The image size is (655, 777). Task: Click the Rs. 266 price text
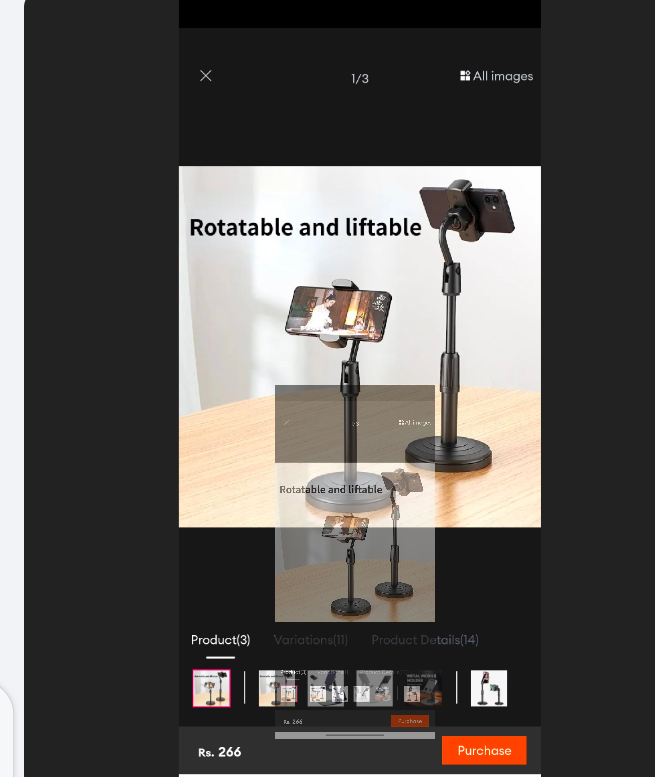click(x=219, y=752)
